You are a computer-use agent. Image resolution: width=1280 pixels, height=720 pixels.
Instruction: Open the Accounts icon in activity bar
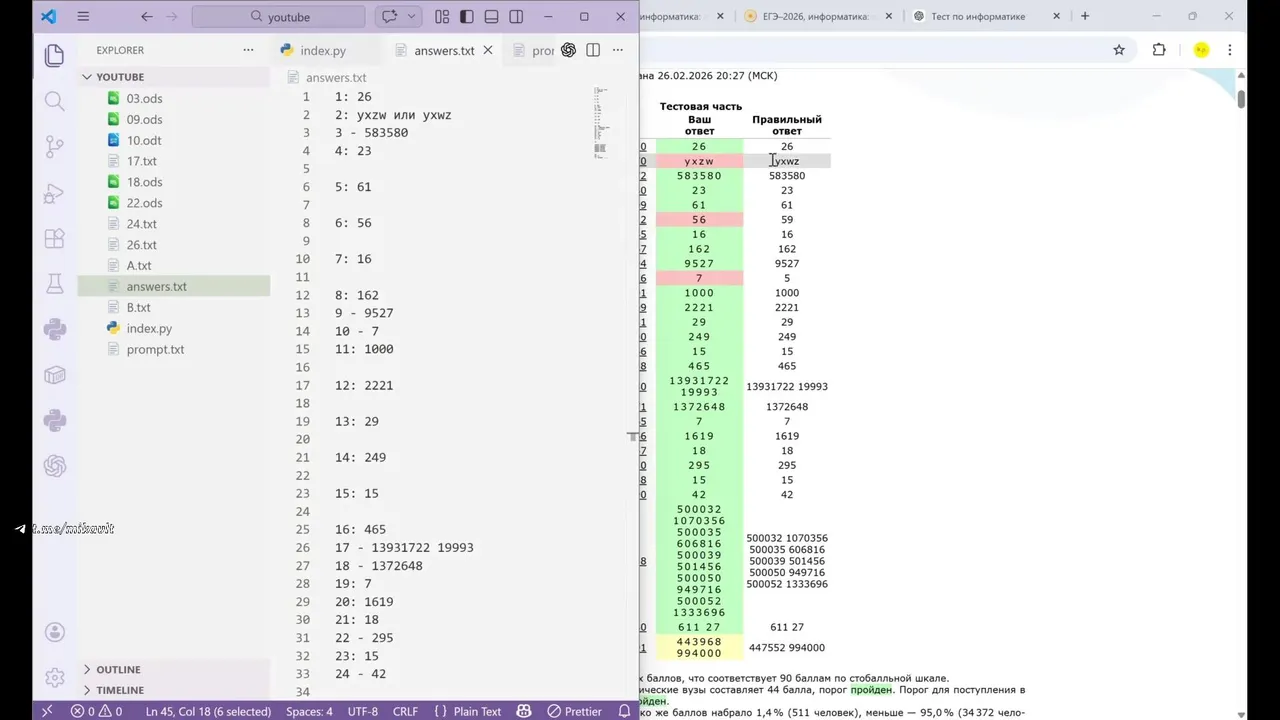[x=55, y=632]
